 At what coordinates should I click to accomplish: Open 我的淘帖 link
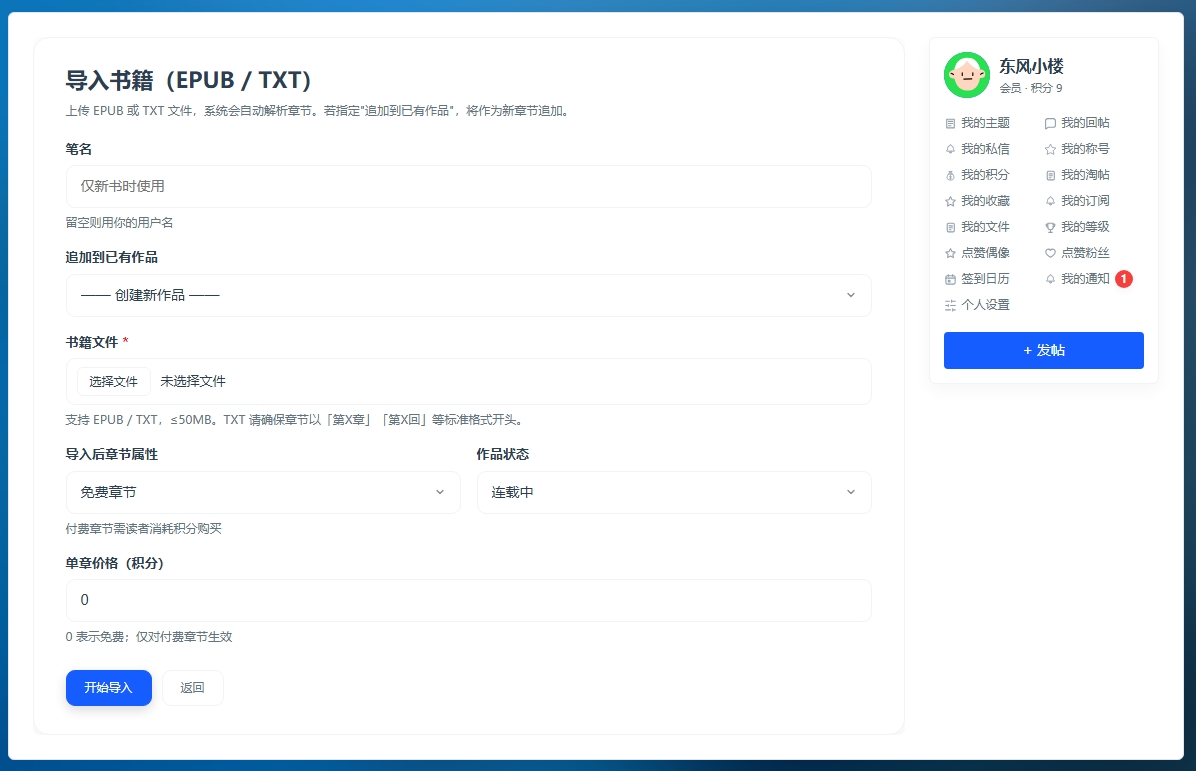click(x=1085, y=175)
